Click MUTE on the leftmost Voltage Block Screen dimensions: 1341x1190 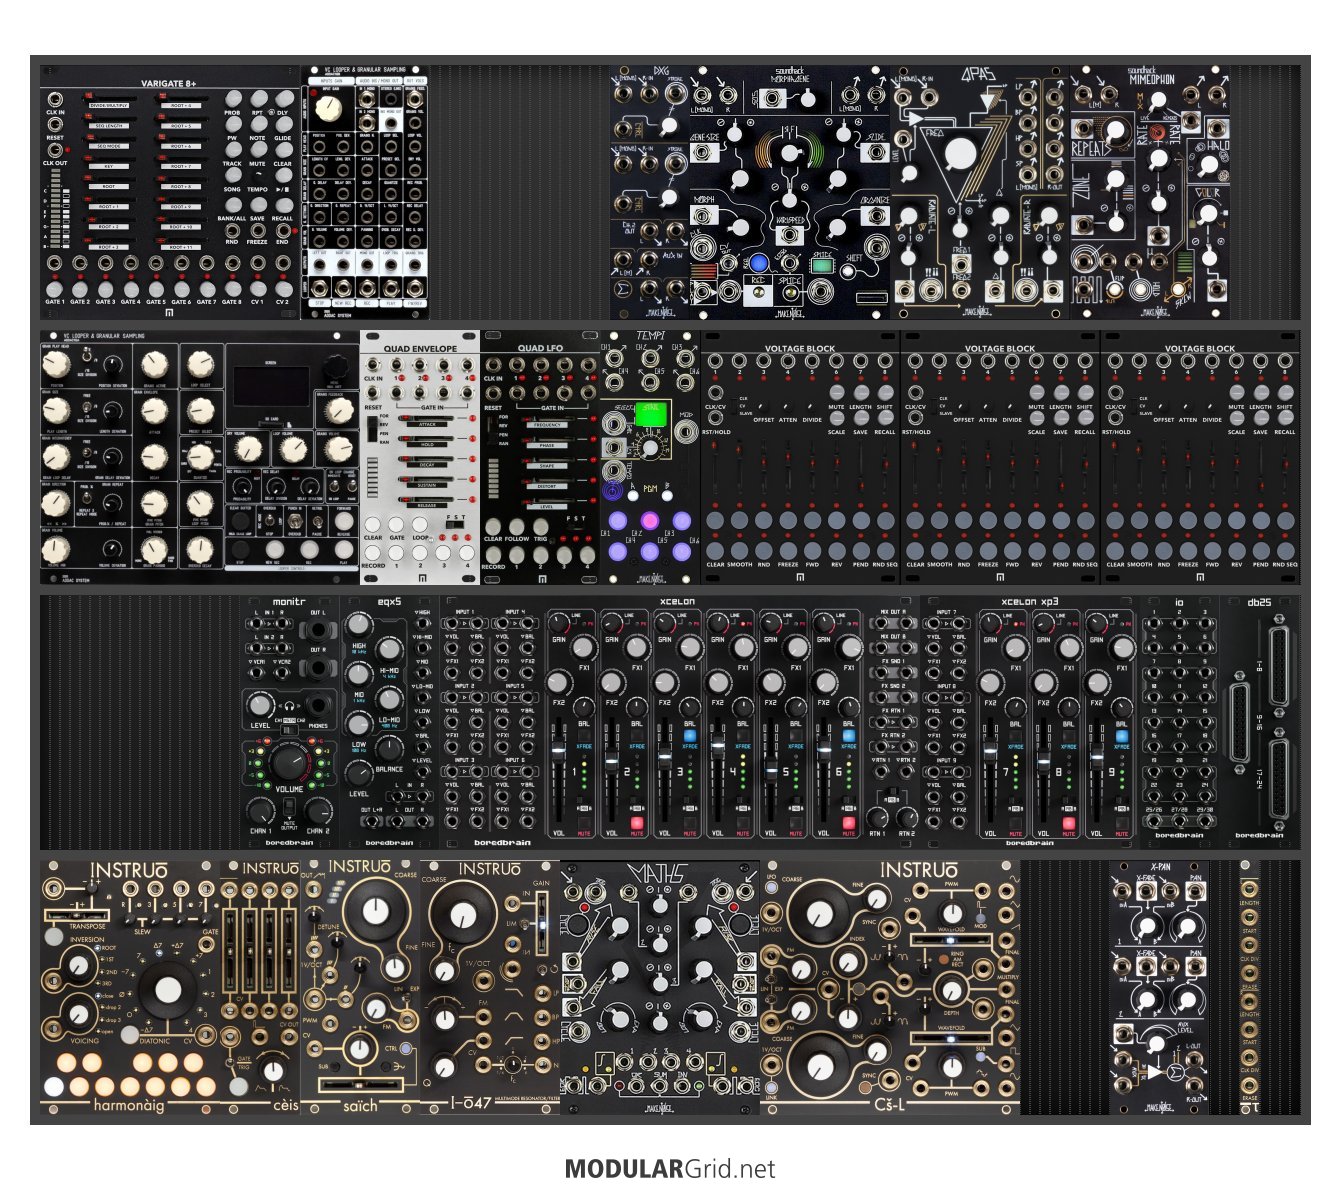tap(836, 394)
